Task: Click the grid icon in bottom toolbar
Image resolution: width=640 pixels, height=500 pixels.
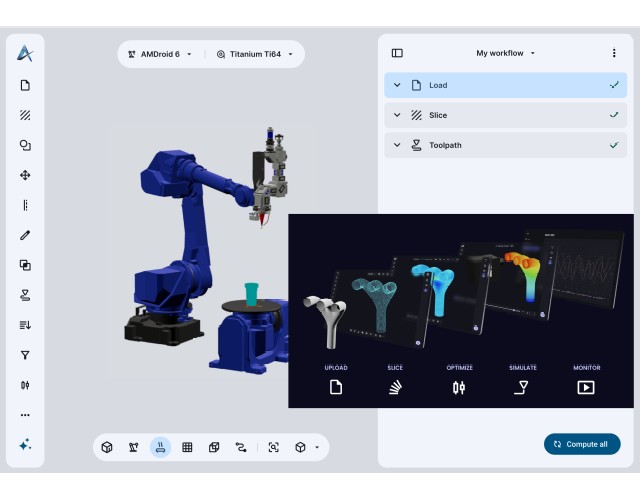Action: (x=187, y=447)
